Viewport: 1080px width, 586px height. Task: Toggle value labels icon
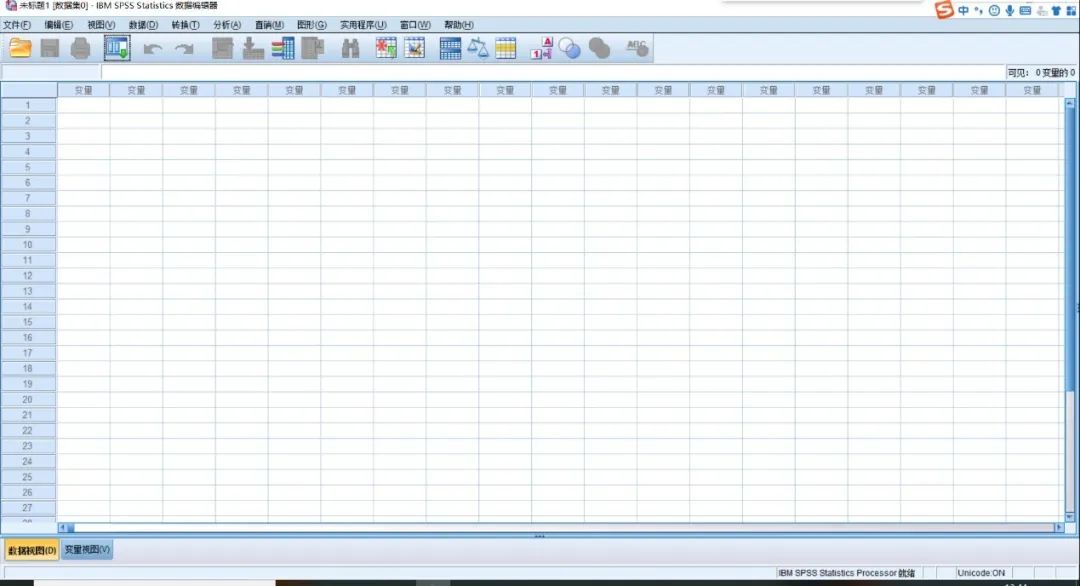click(x=541, y=48)
